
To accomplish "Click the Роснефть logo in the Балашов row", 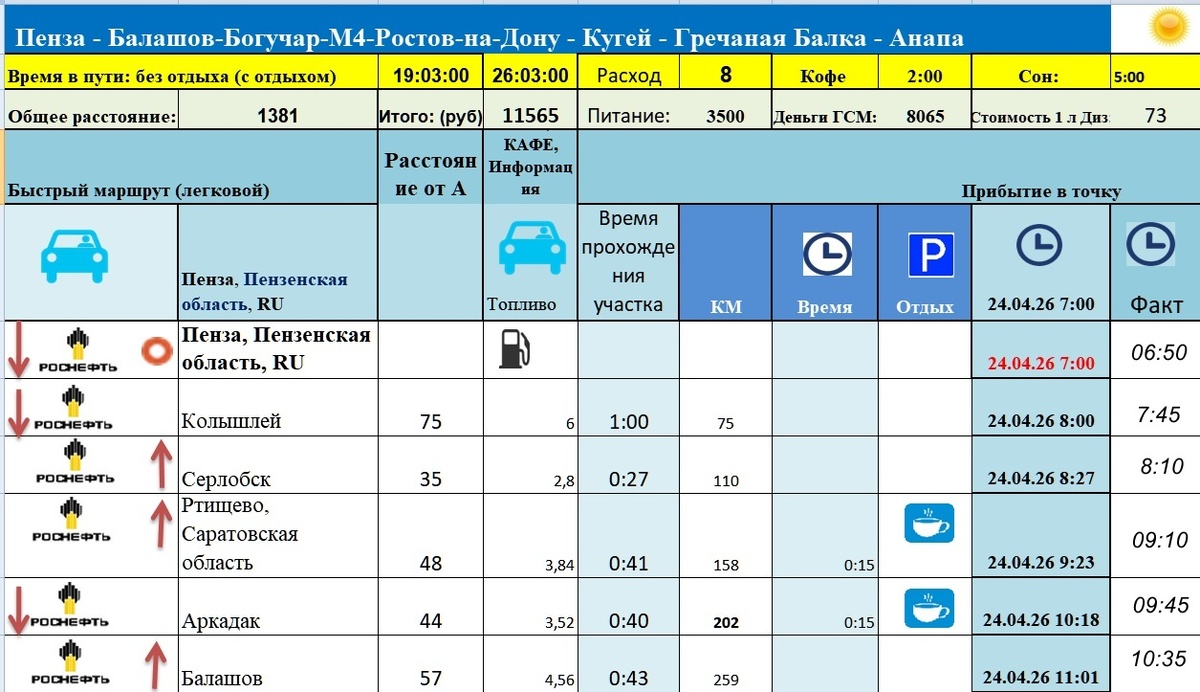I will point(72,665).
